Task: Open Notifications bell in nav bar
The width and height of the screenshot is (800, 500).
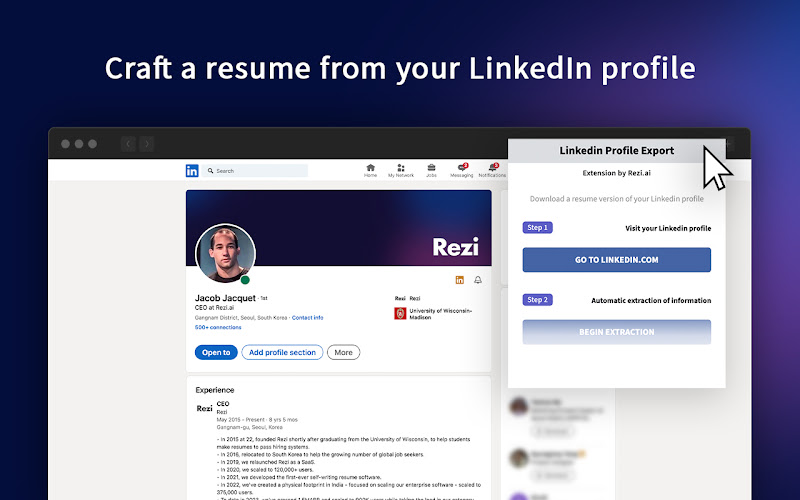Action: pos(492,170)
